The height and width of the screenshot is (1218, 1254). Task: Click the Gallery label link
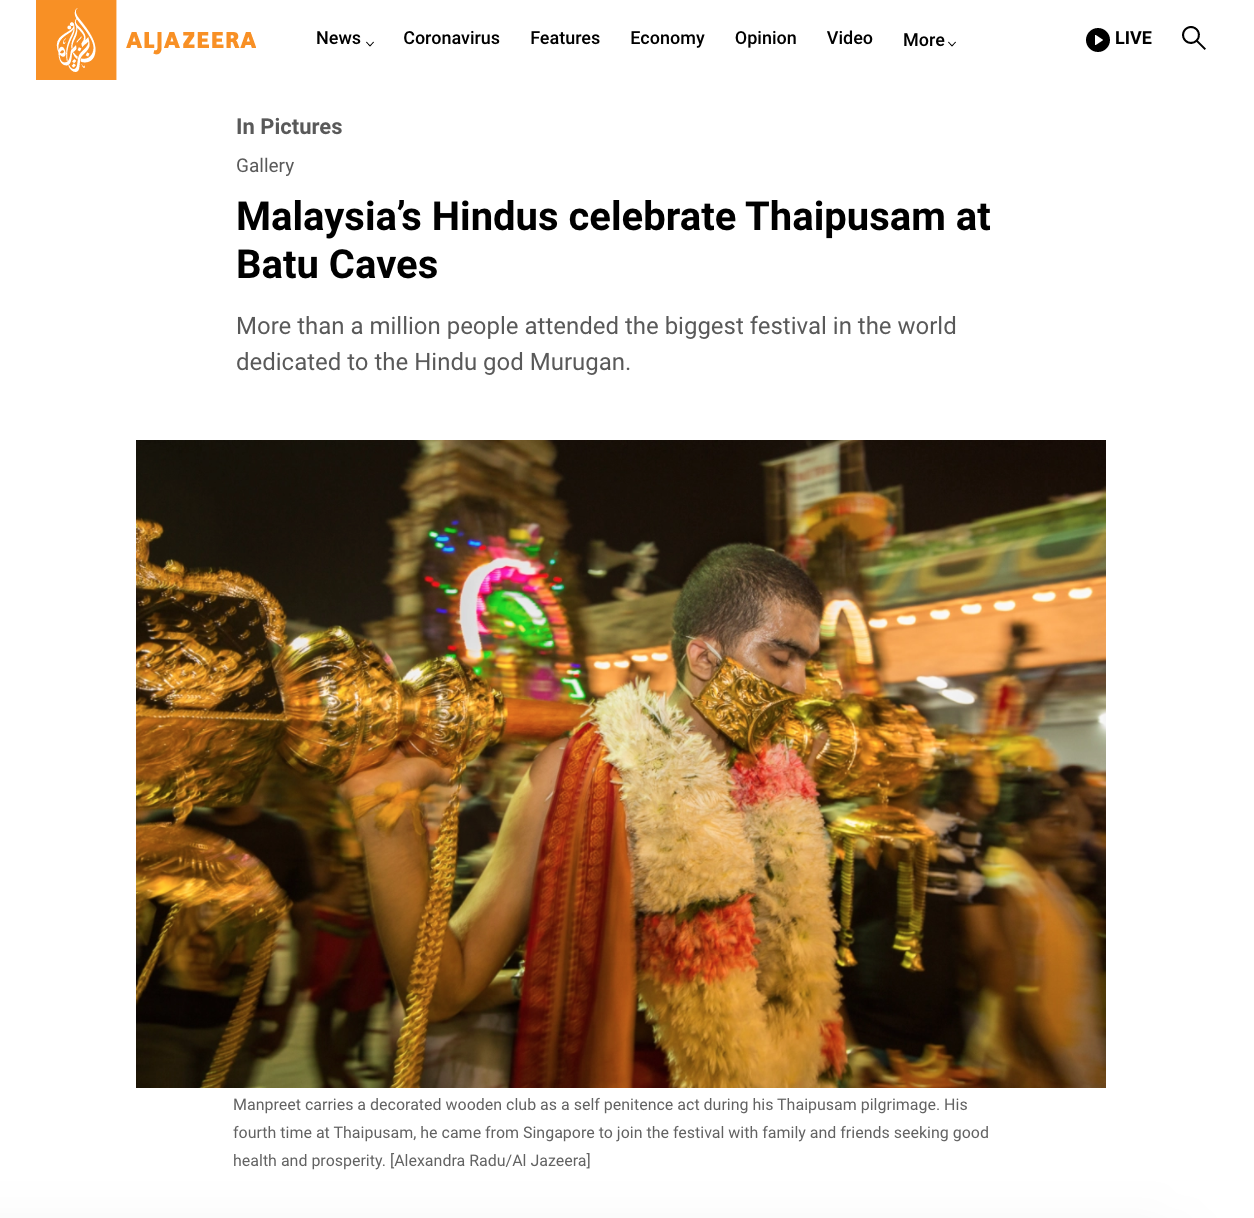pos(265,166)
